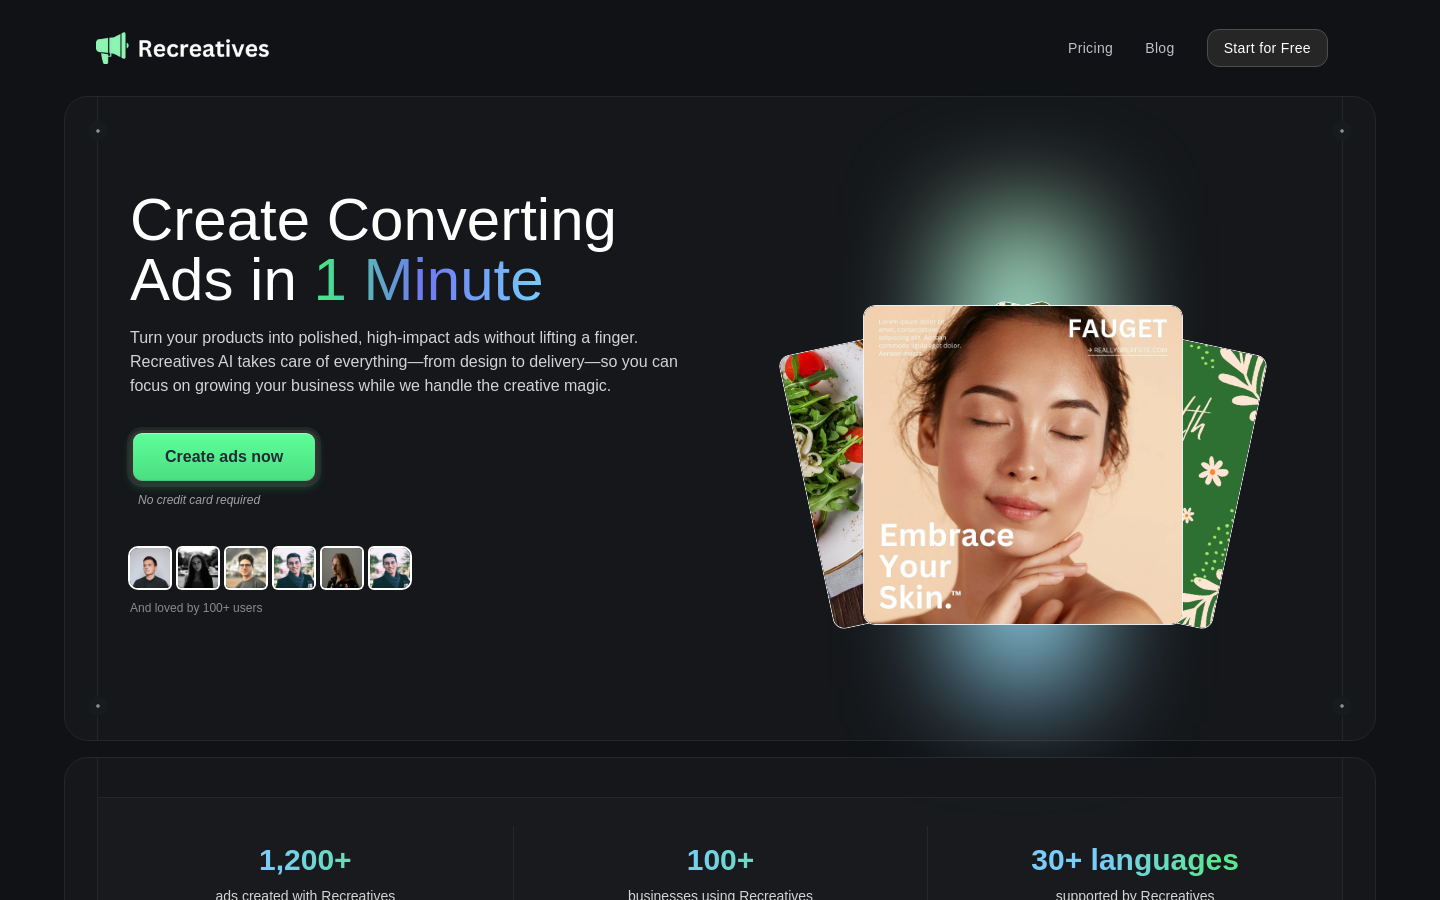
Task: Click the '30+ languages' statistic
Action: tap(1135, 860)
